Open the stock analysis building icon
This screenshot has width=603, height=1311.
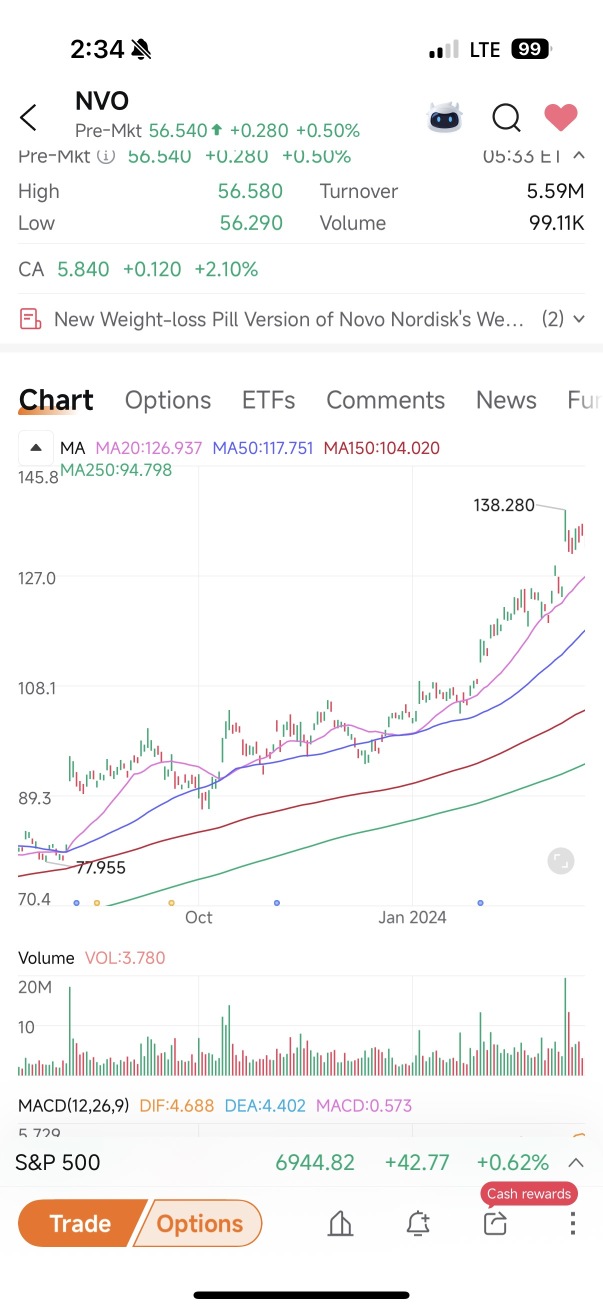341,1224
